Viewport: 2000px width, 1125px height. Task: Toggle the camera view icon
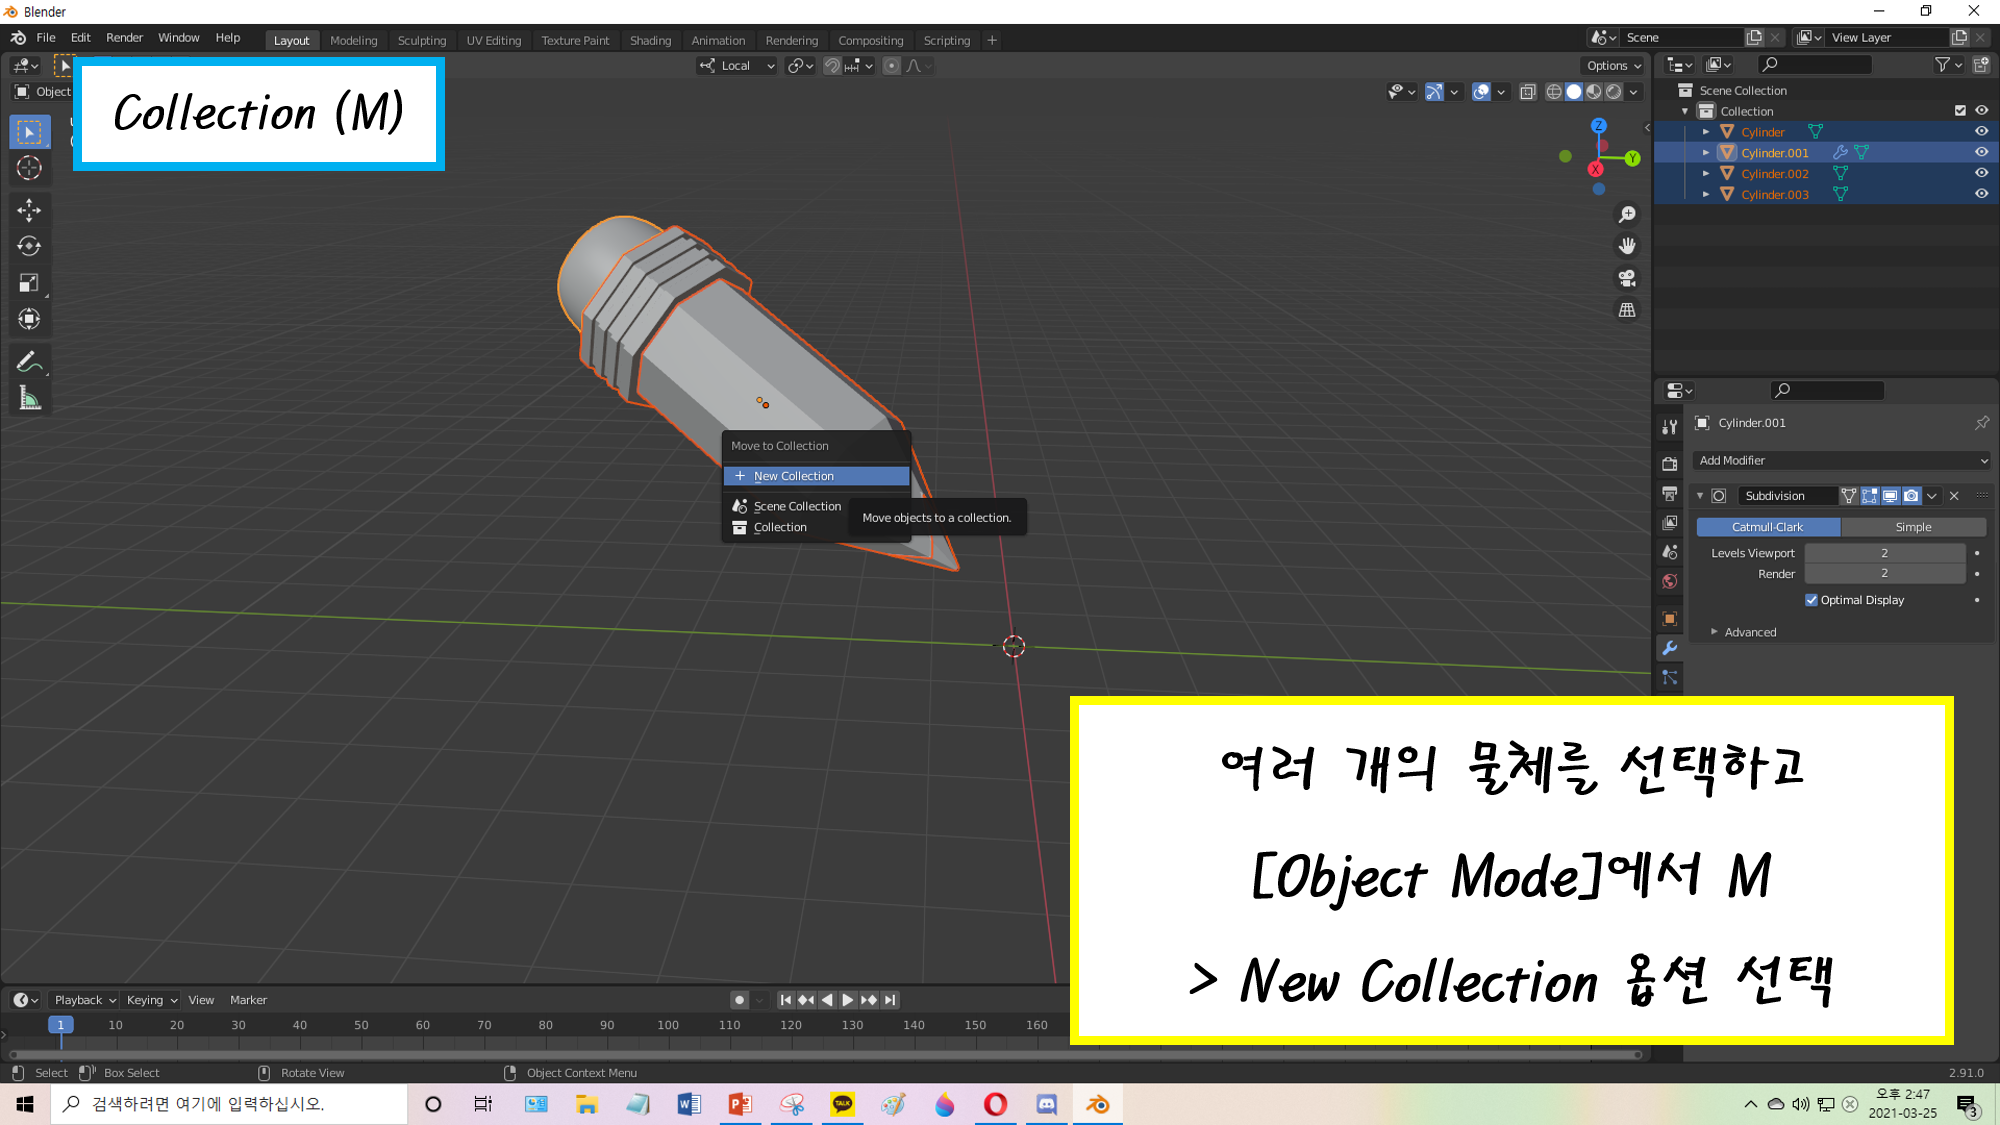click(1627, 278)
